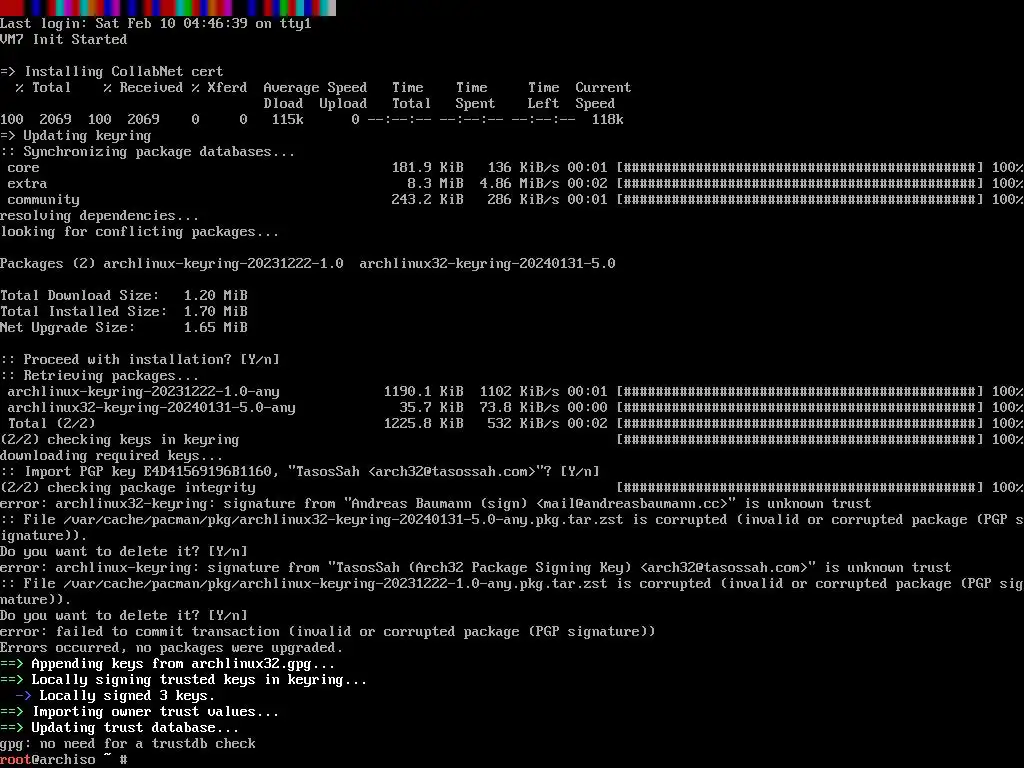Click the progress bar of the extra row
Image resolution: width=1024 pixels, height=768 pixels.
point(800,184)
